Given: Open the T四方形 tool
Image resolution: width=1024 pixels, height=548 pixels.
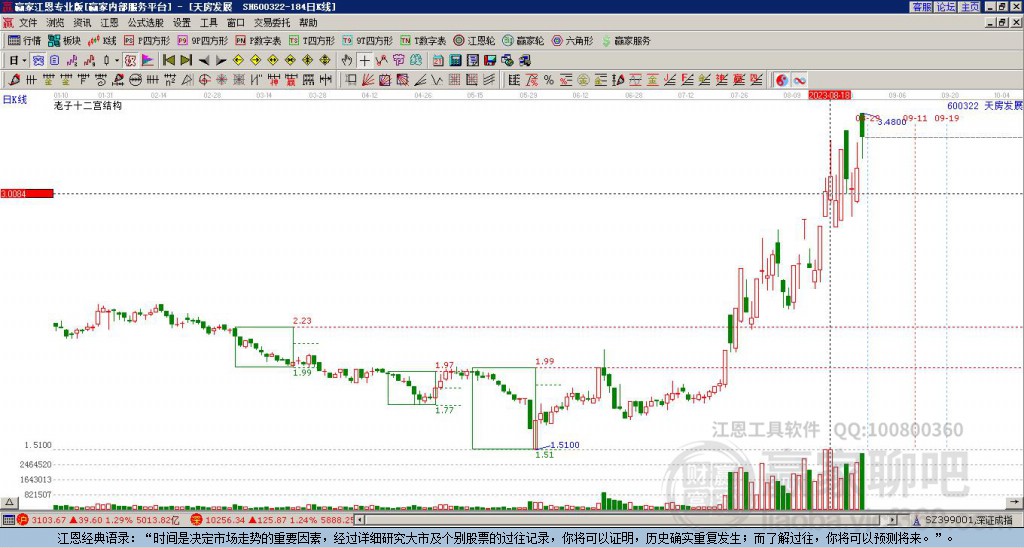Looking at the screenshot, I should tap(312, 40).
